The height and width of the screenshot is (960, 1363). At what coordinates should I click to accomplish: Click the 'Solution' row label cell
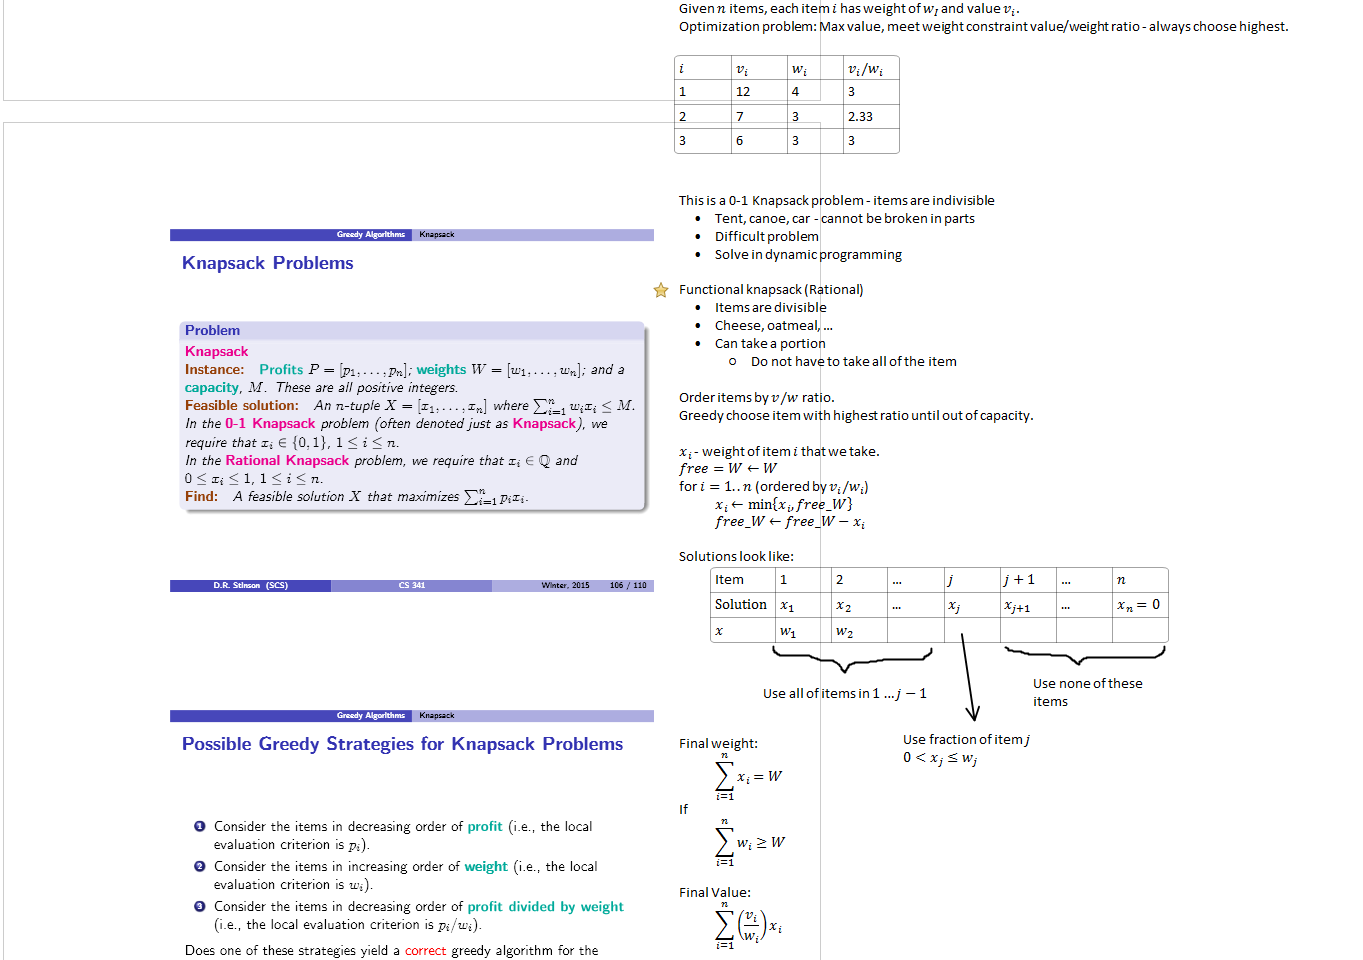tap(743, 605)
